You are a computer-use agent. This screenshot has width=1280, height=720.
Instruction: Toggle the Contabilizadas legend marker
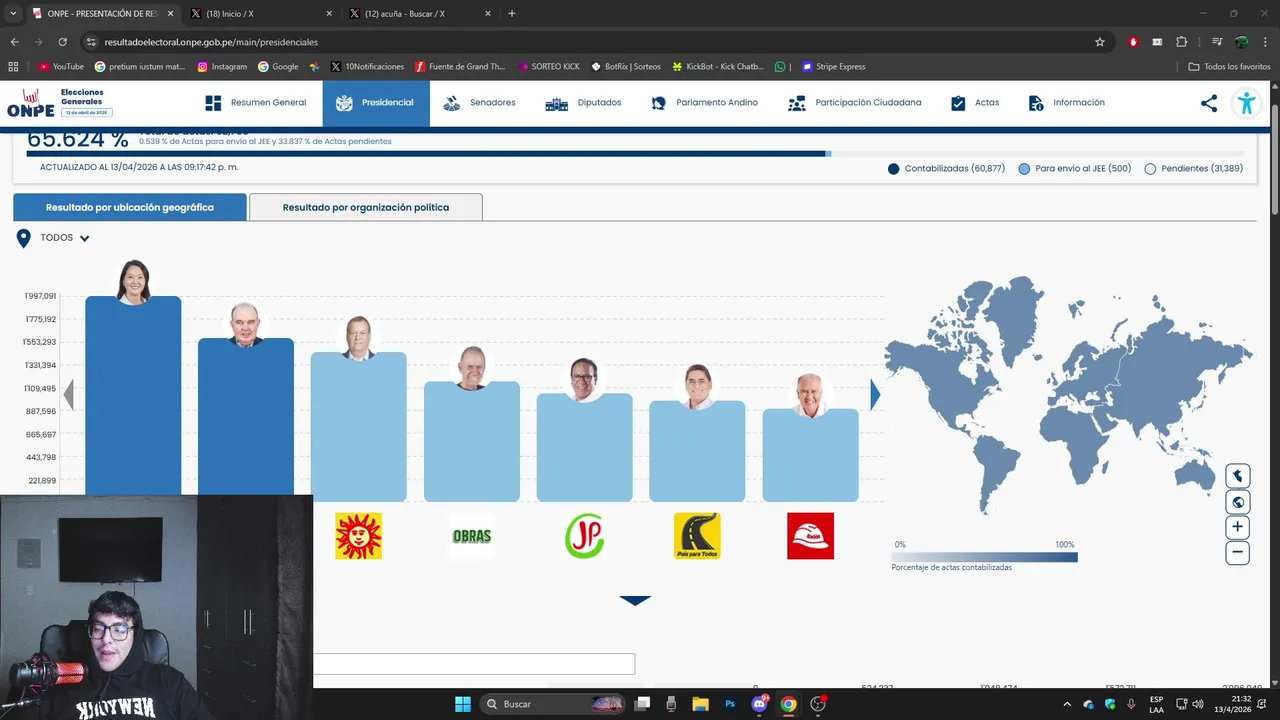tap(894, 169)
